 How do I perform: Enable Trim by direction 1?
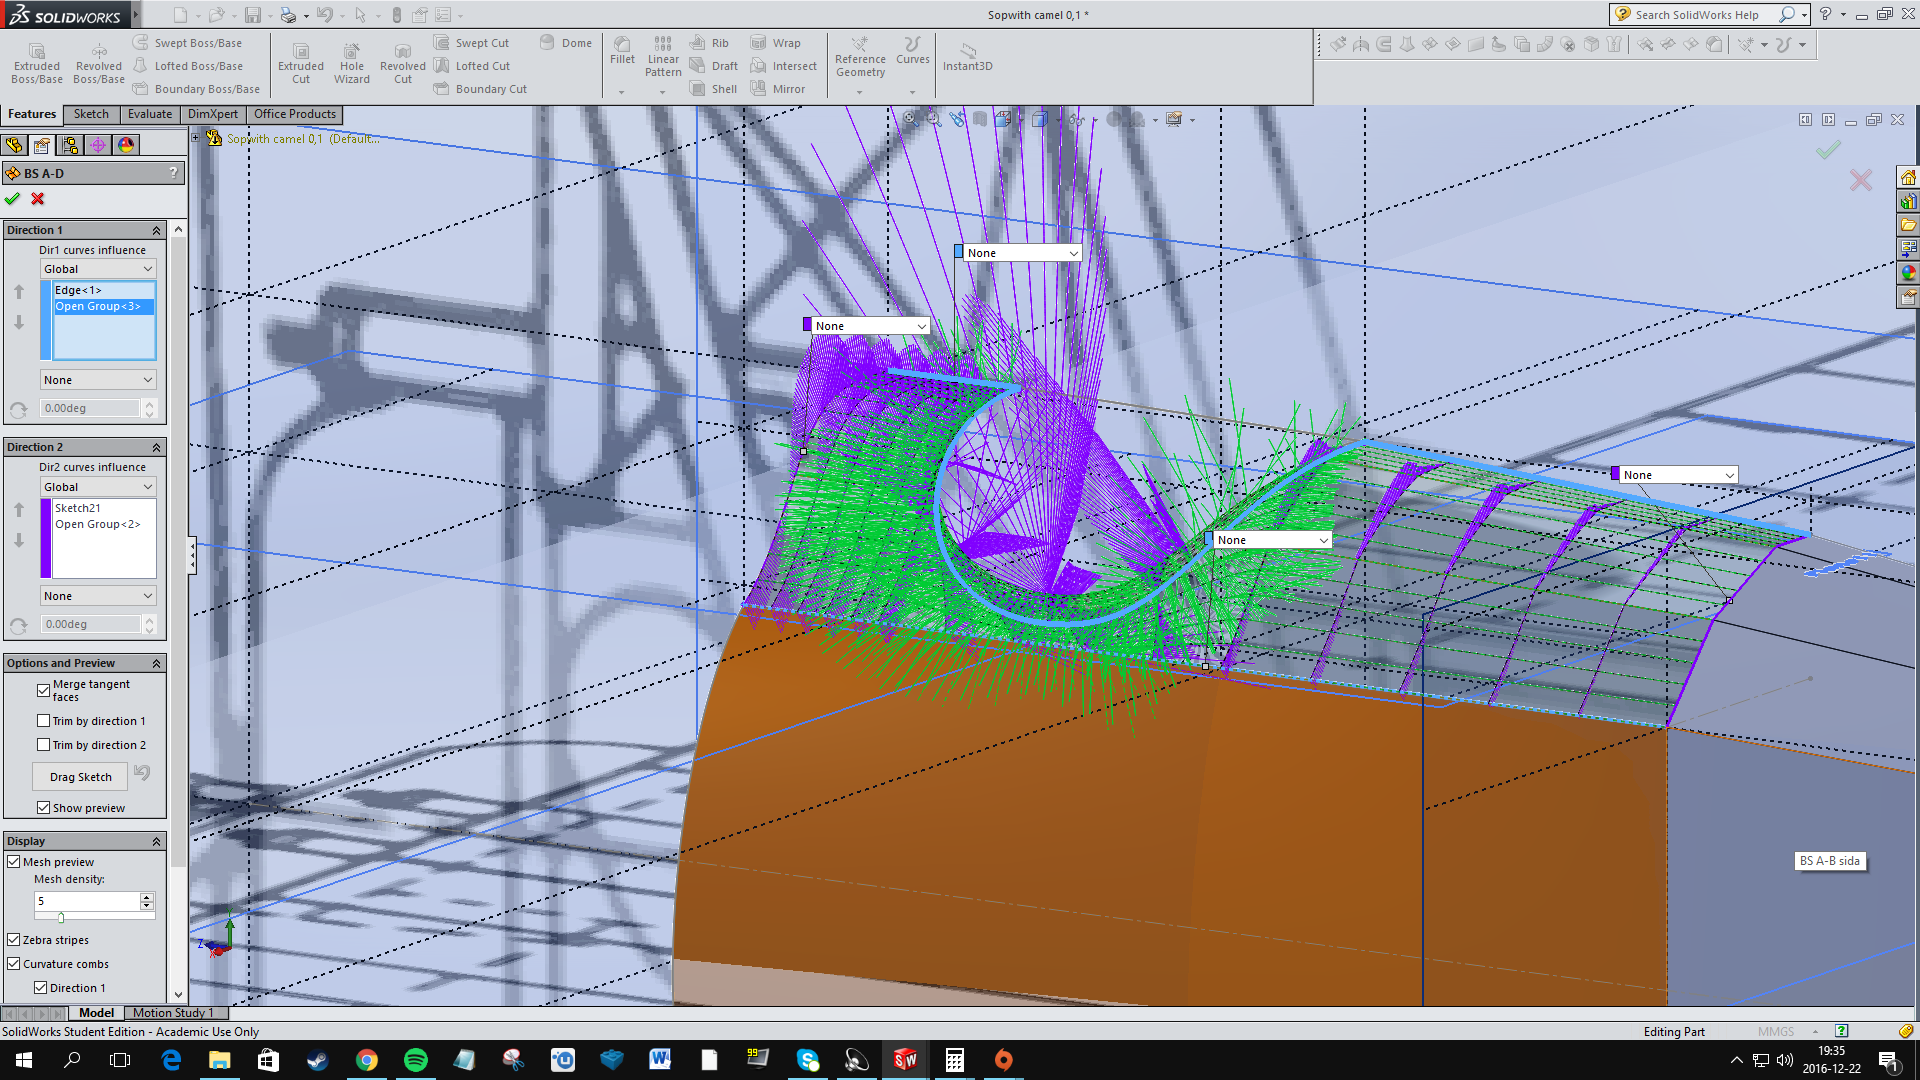pos(44,721)
